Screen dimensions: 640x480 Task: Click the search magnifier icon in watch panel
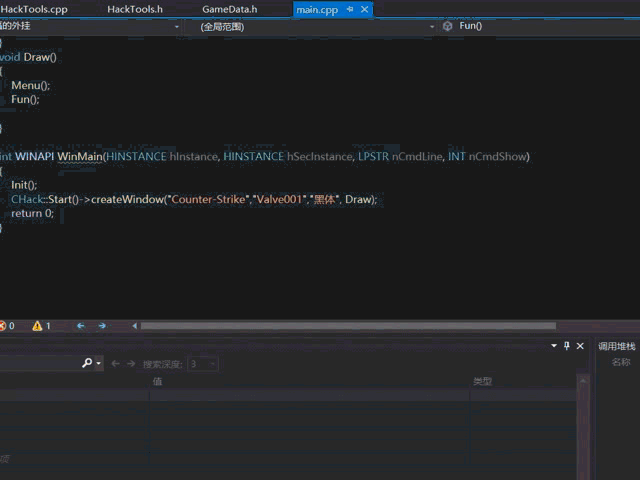click(88, 364)
